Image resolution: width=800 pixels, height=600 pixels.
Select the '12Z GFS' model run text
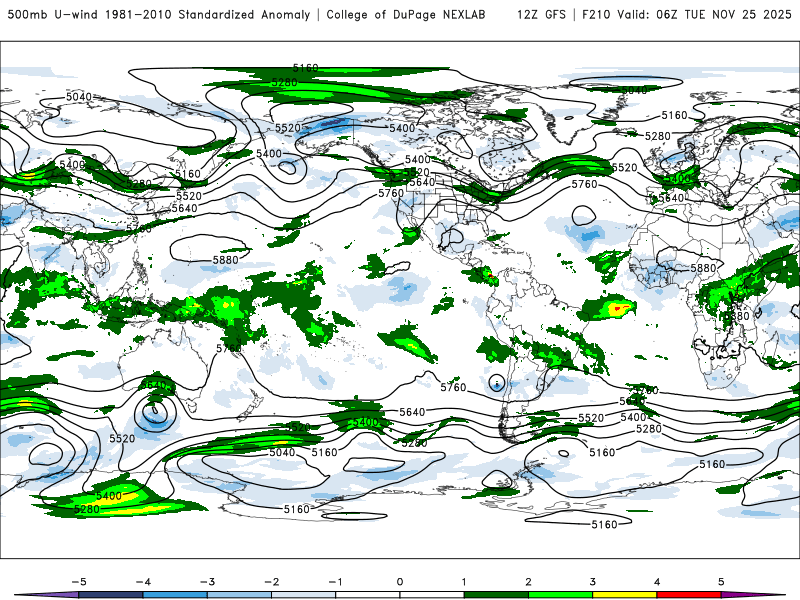point(541,14)
